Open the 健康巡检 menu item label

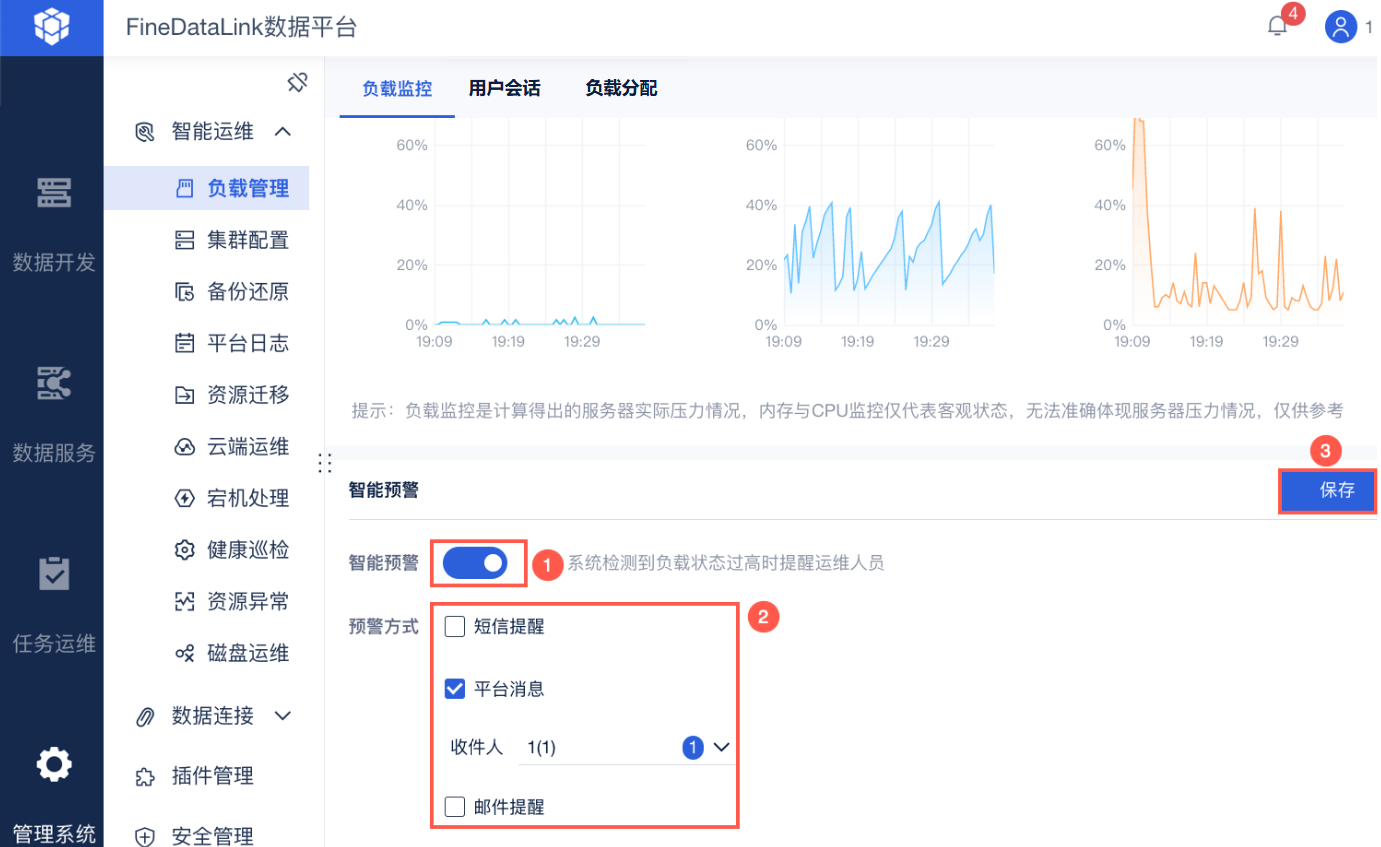point(248,550)
